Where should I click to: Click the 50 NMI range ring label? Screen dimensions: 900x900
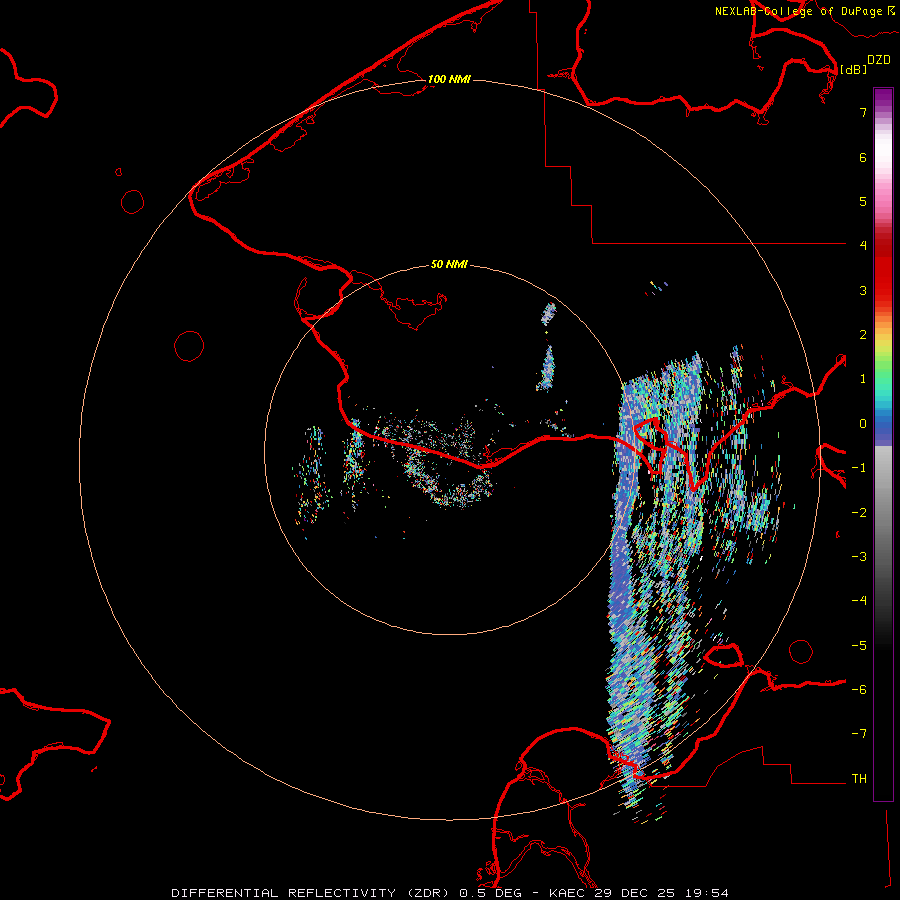[449, 264]
